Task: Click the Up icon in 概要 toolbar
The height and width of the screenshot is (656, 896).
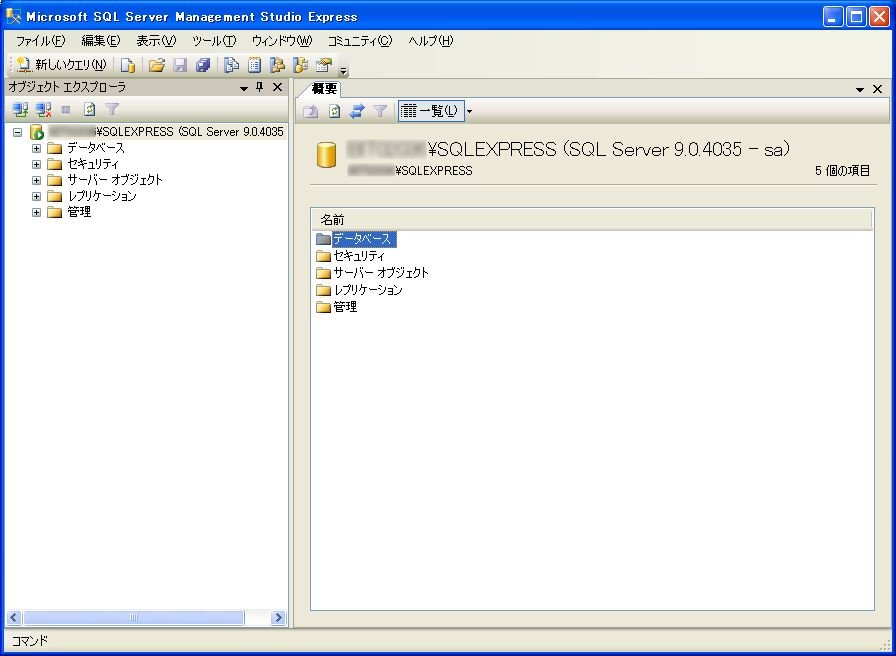Action: (x=311, y=111)
